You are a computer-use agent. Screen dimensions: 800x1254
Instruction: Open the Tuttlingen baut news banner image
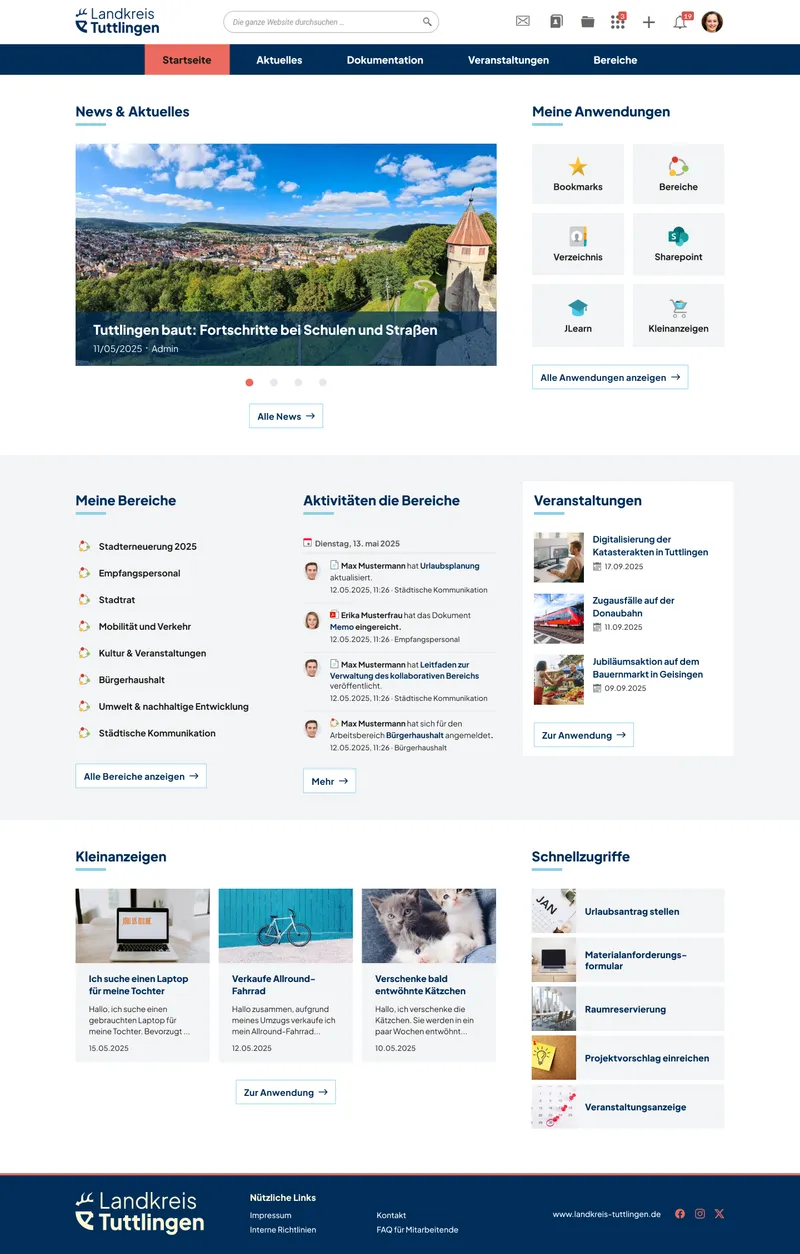tap(286, 255)
